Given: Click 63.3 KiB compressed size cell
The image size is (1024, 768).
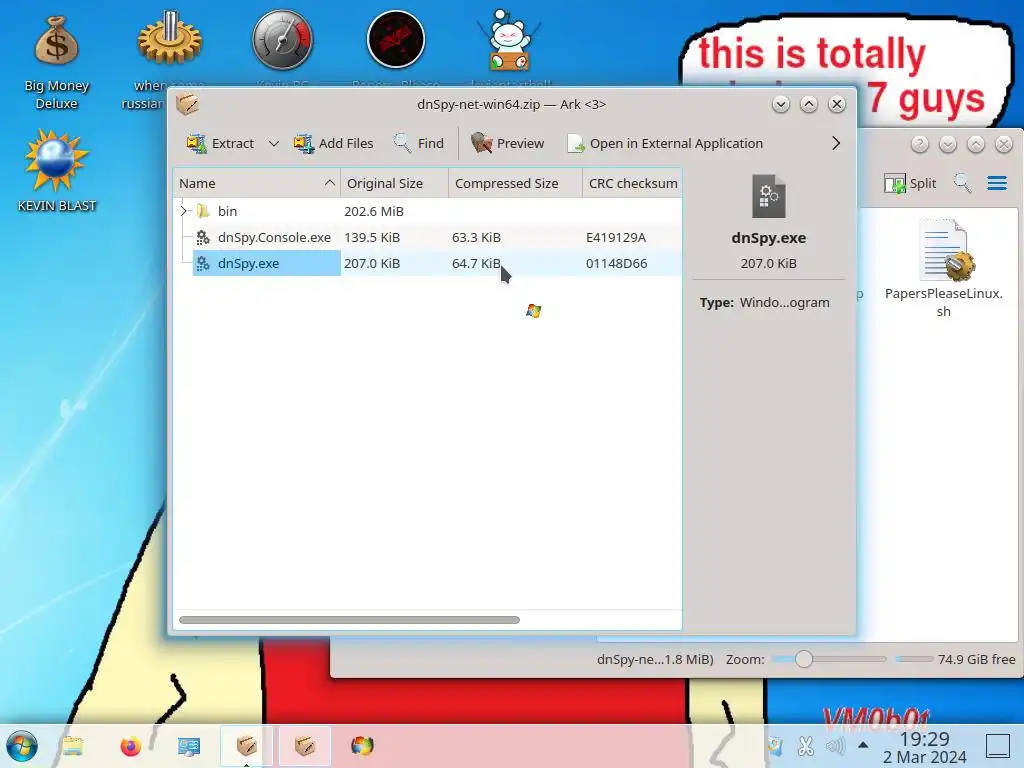Looking at the screenshot, I should pyautogui.click(x=476, y=237).
